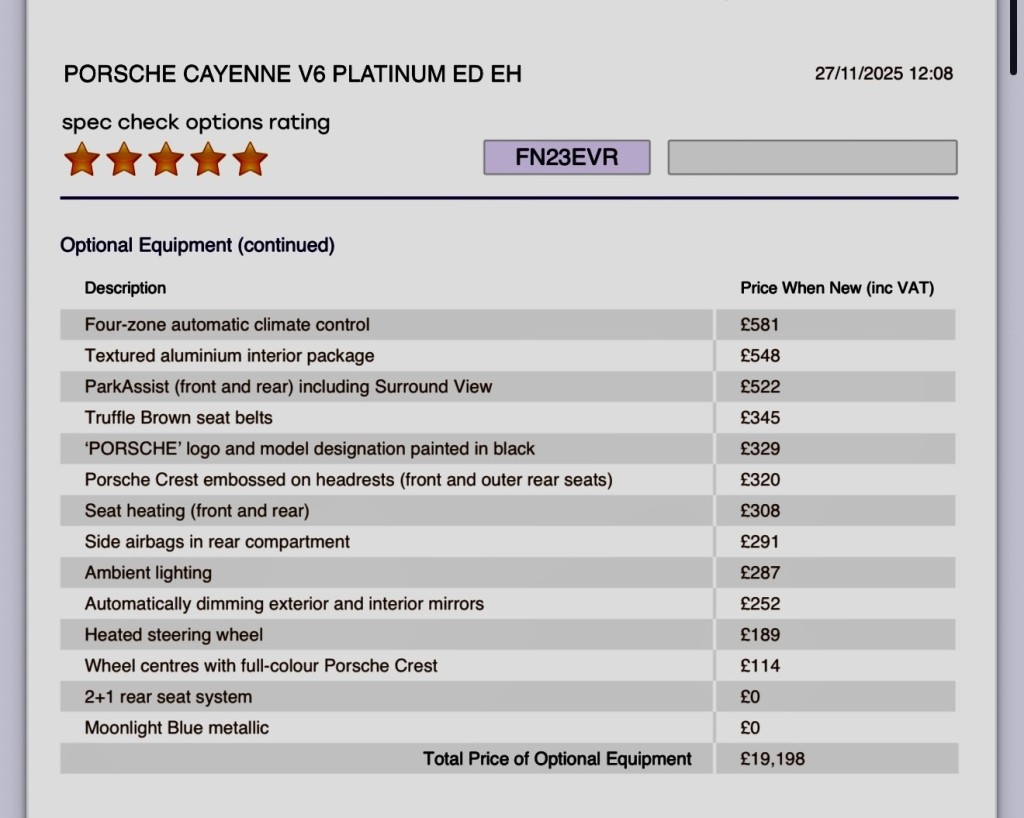Click the Price When New column header
This screenshot has height=818, width=1024.
(837, 288)
